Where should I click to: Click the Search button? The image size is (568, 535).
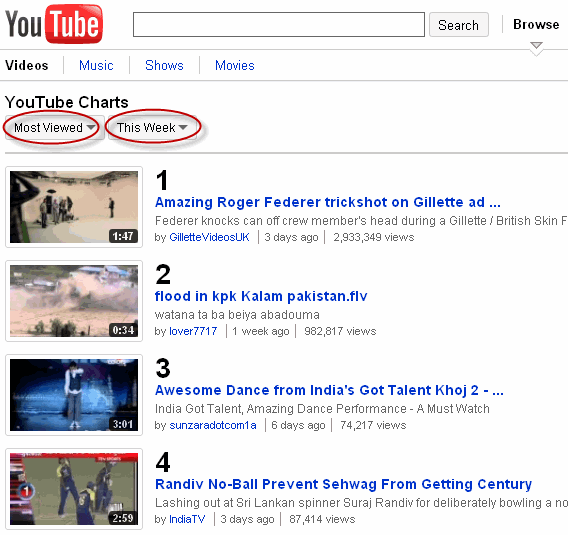coord(459,25)
